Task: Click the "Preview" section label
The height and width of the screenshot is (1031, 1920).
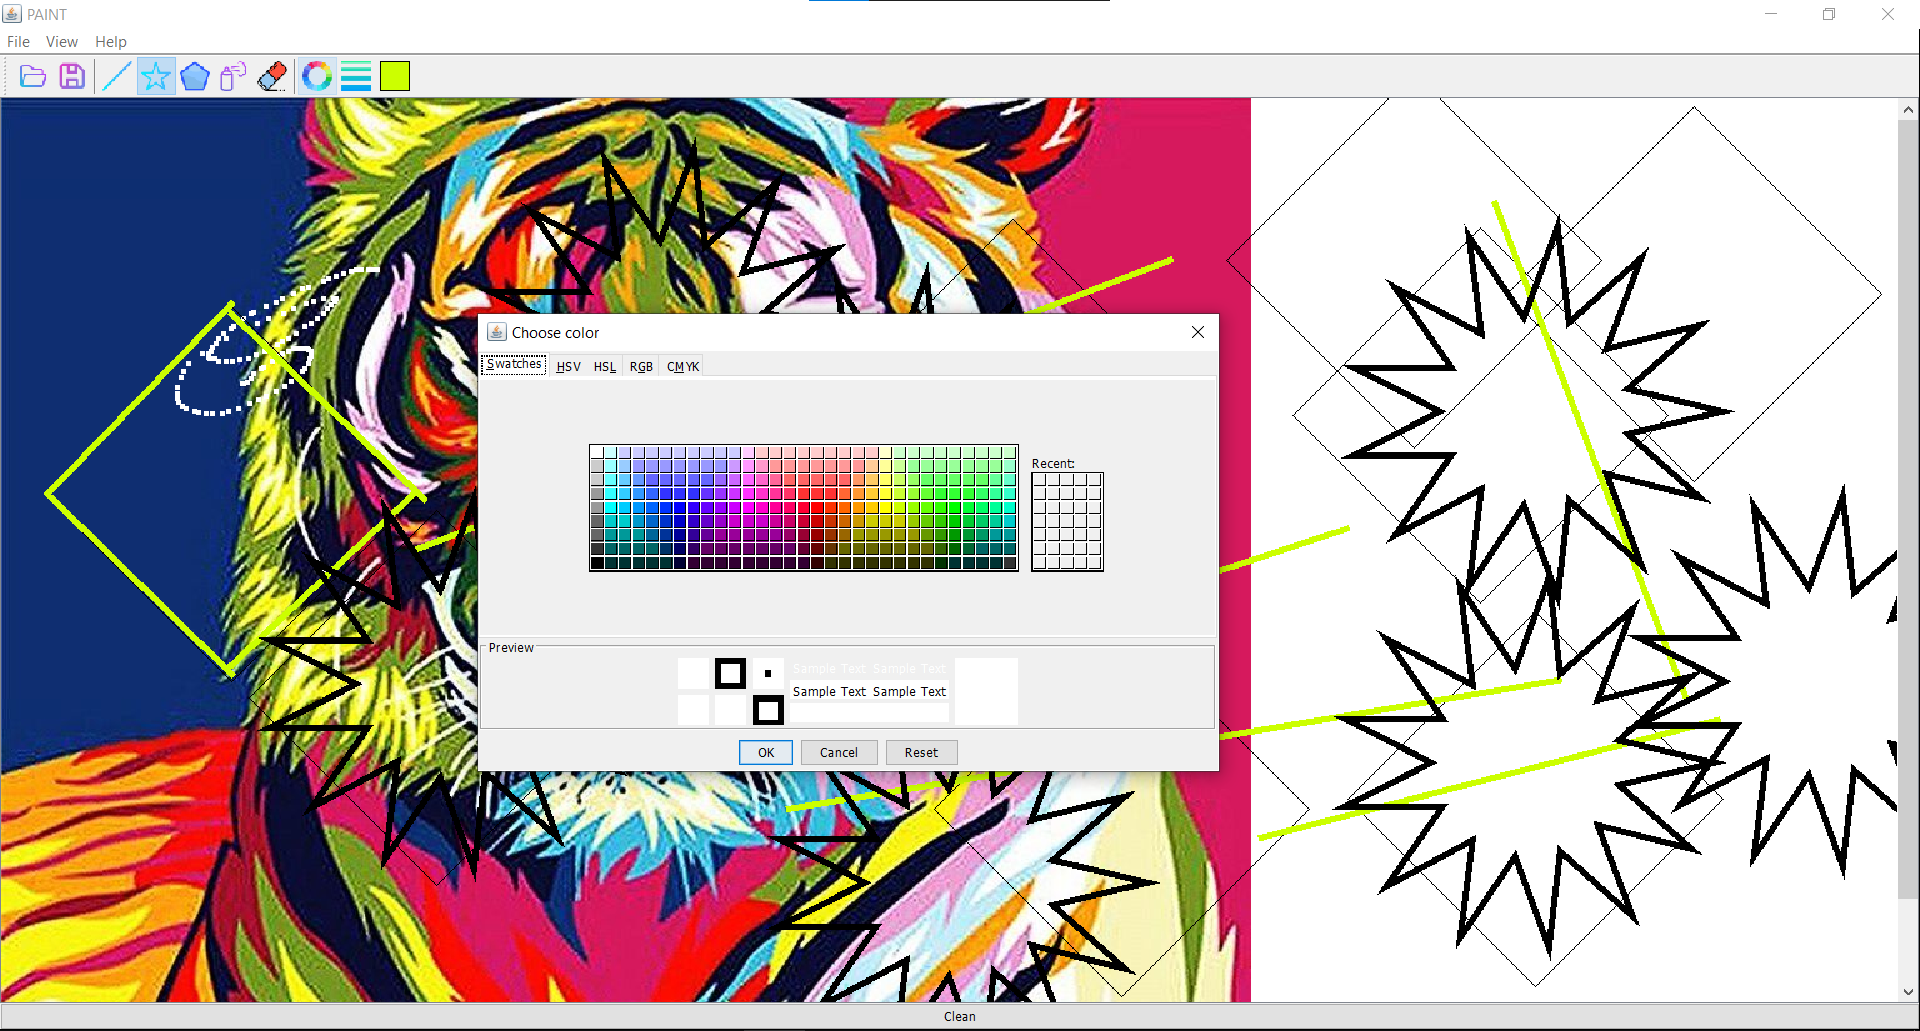Action: pyautogui.click(x=511, y=648)
